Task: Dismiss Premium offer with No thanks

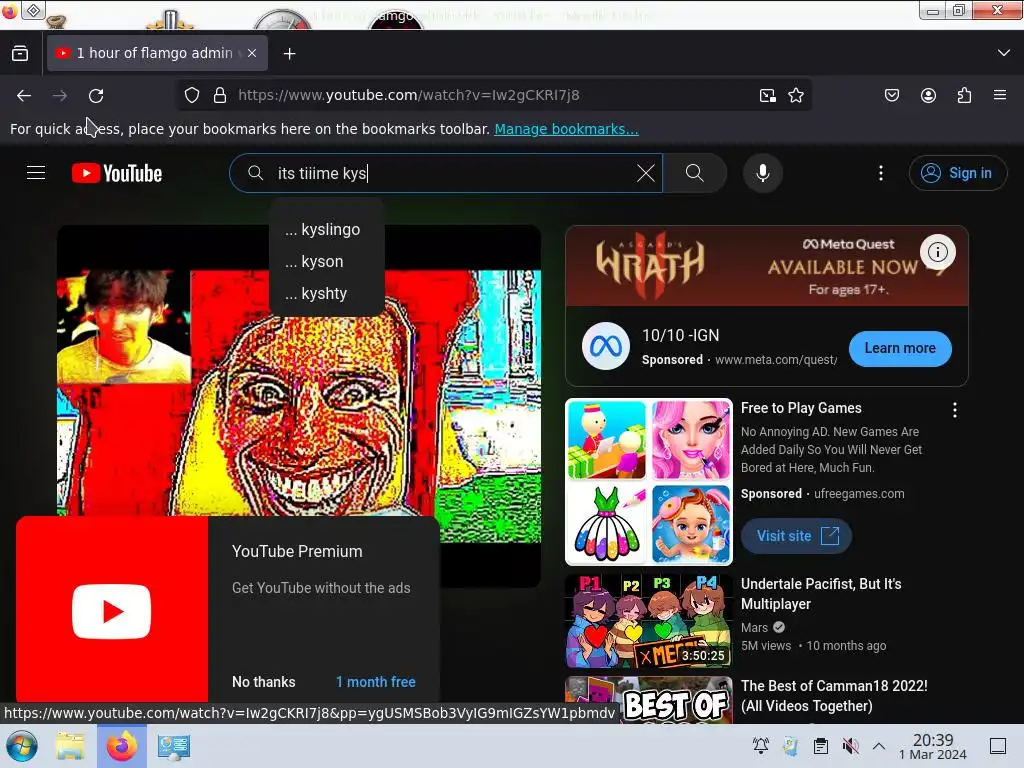Action: [264, 682]
